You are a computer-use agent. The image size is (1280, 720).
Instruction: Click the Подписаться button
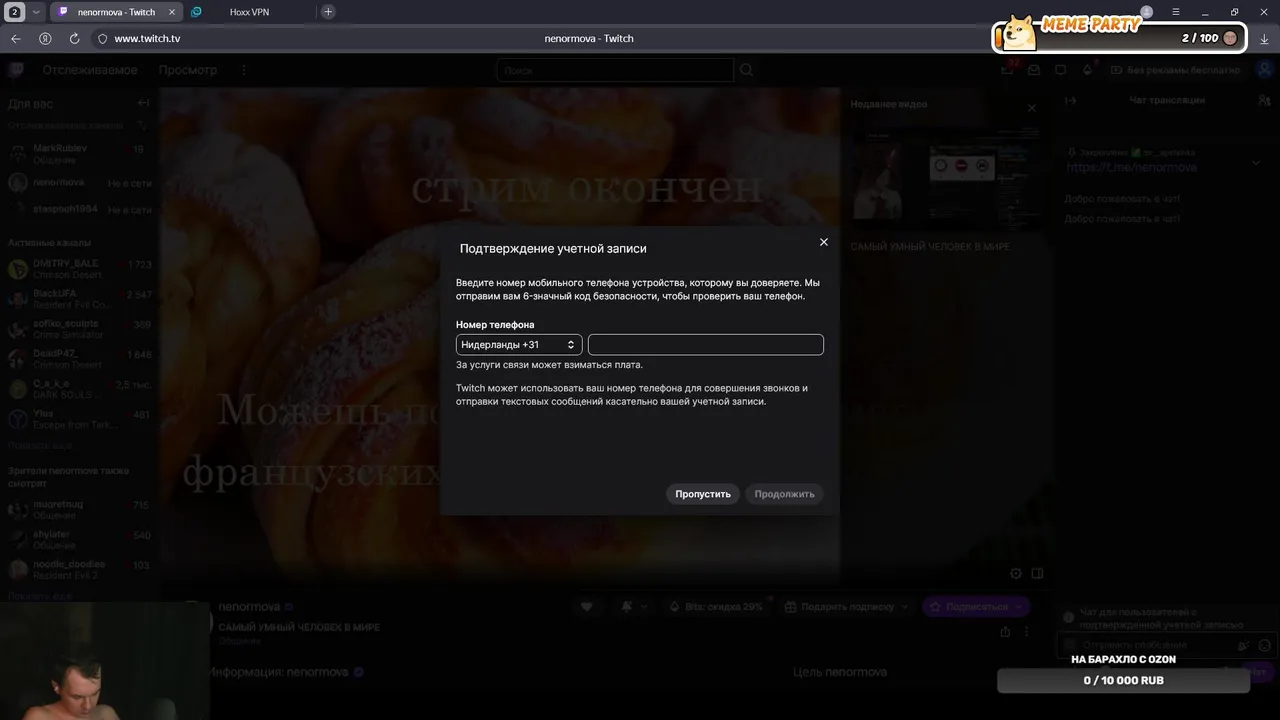click(975, 606)
